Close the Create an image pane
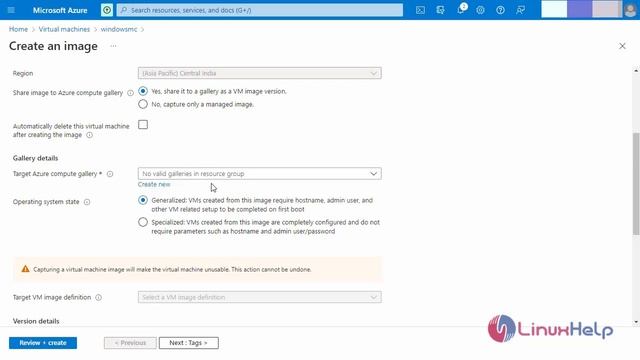The image size is (640, 360). tap(622, 46)
